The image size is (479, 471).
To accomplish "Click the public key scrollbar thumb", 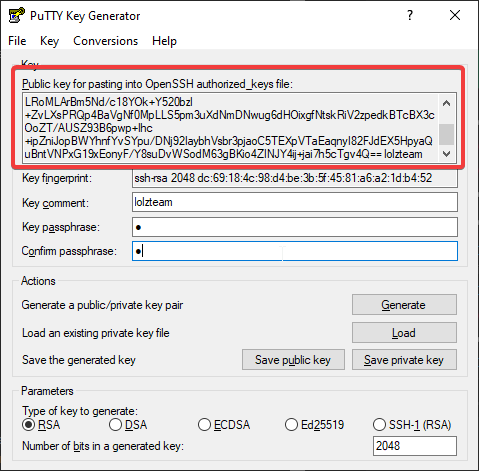I will pyautogui.click(x=446, y=134).
